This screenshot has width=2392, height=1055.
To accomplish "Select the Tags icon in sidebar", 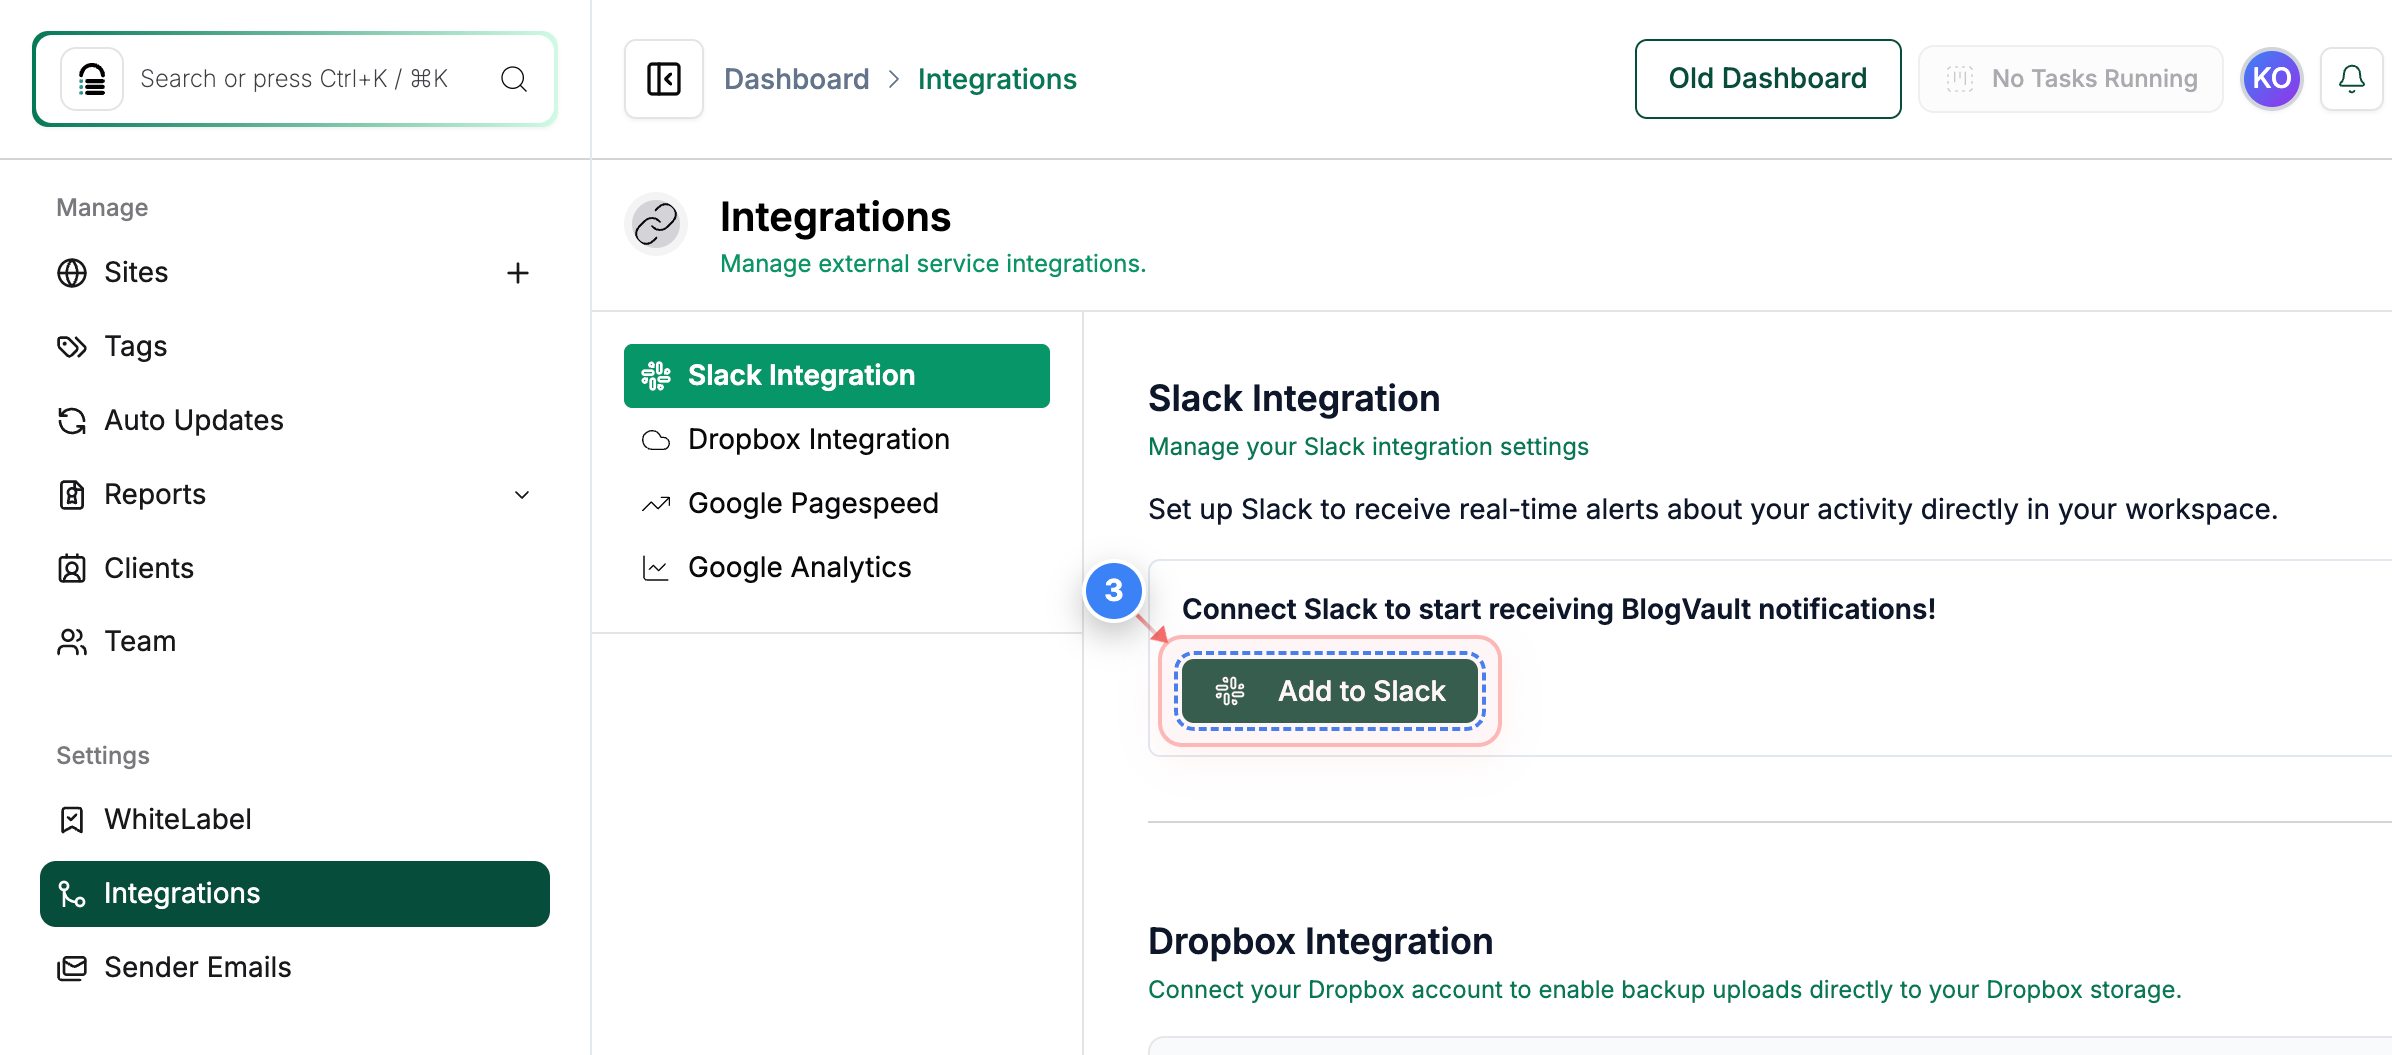I will tap(71, 346).
